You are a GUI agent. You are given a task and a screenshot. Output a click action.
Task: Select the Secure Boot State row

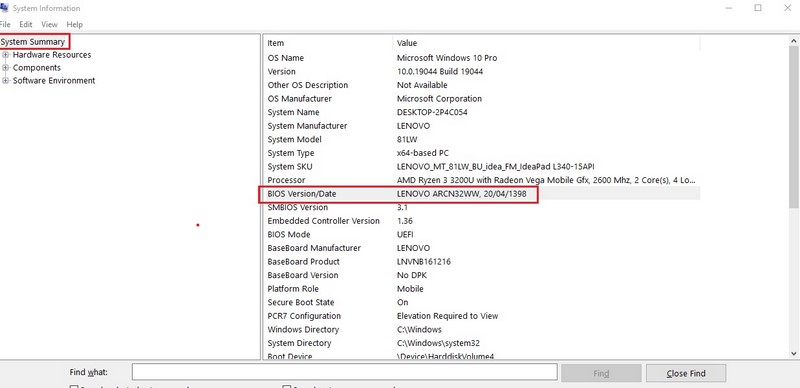point(482,302)
